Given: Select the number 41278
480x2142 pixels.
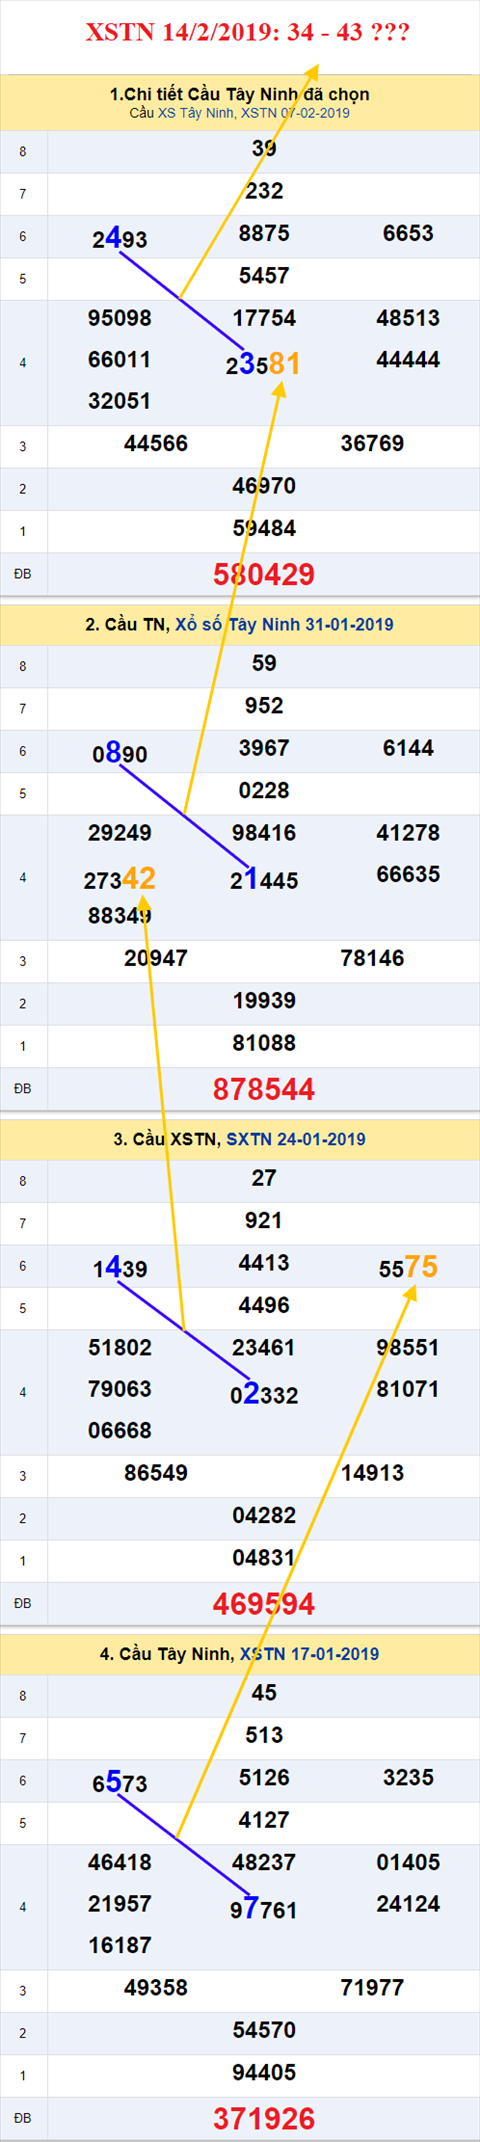Looking at the screenshot, I should (x=408, y=833).
